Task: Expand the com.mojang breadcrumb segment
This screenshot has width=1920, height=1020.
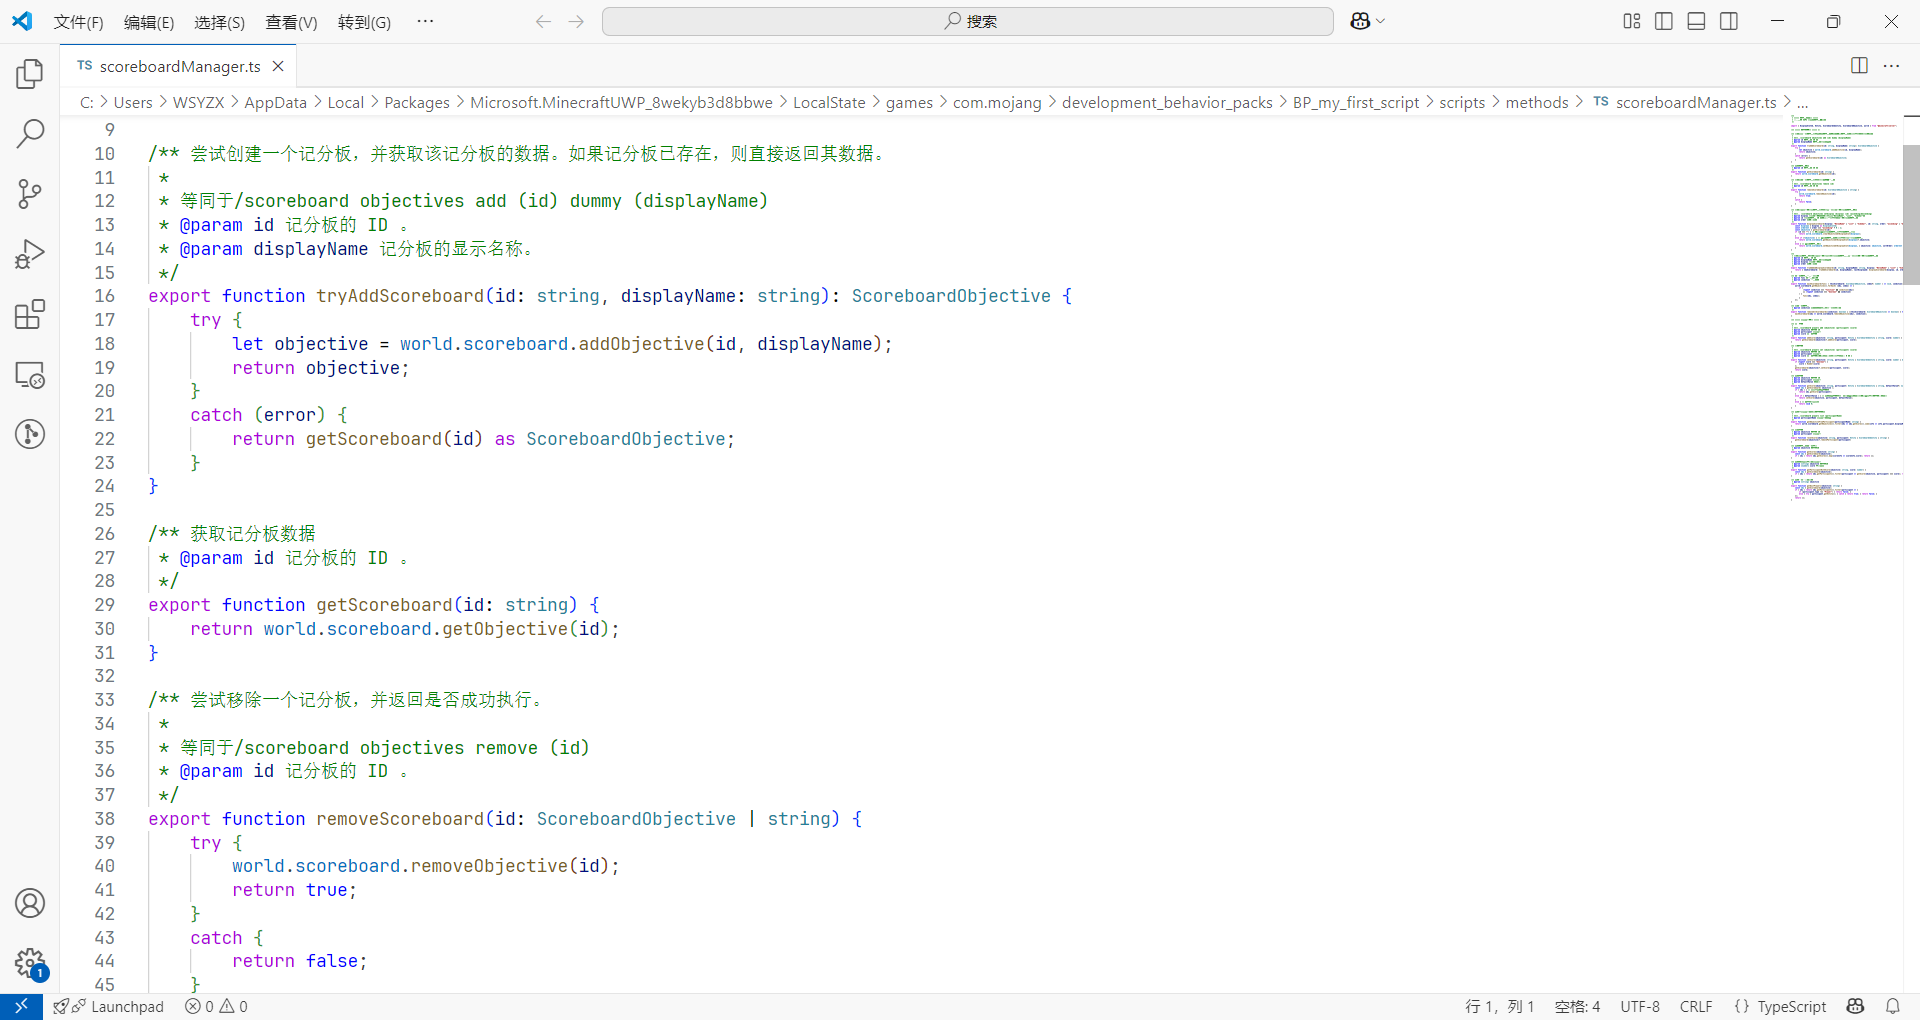Action: point(997,102)
